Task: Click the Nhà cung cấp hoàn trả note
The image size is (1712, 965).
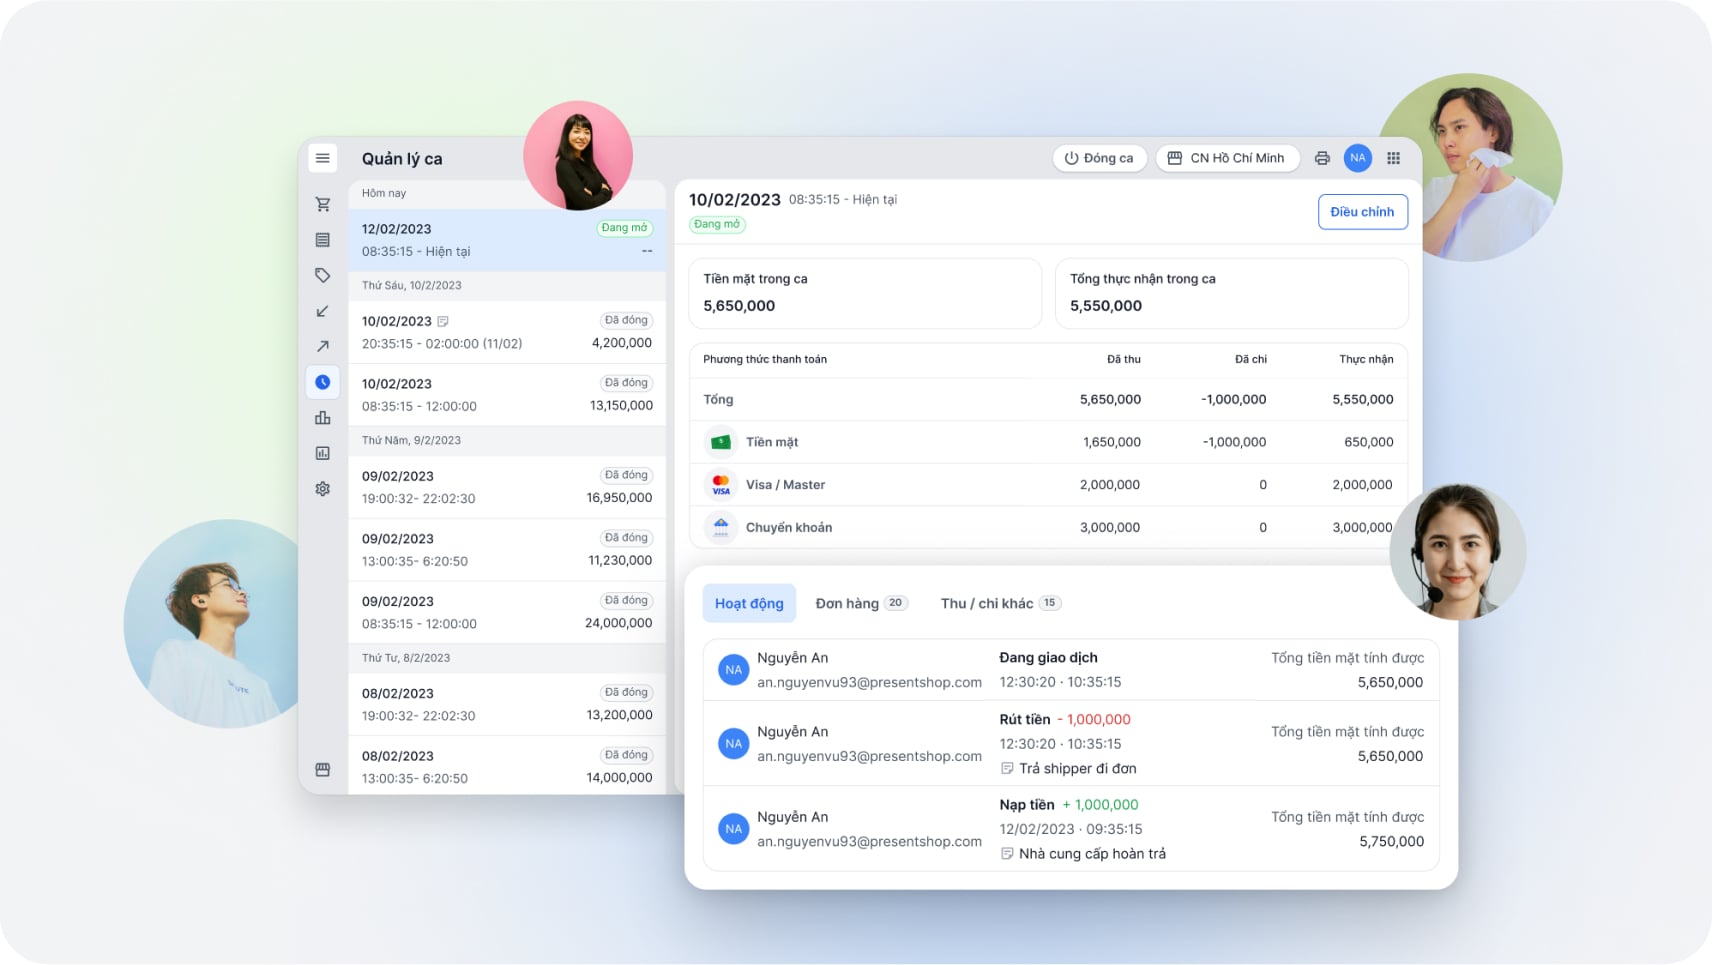Action: pyautogui.click(x=1083, y=854)
